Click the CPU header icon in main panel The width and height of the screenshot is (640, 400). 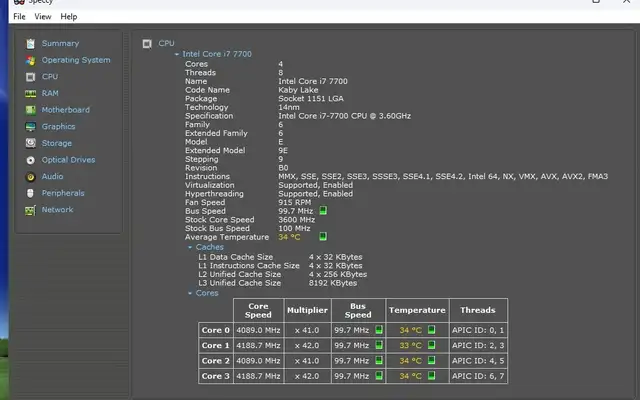[147, 44]
